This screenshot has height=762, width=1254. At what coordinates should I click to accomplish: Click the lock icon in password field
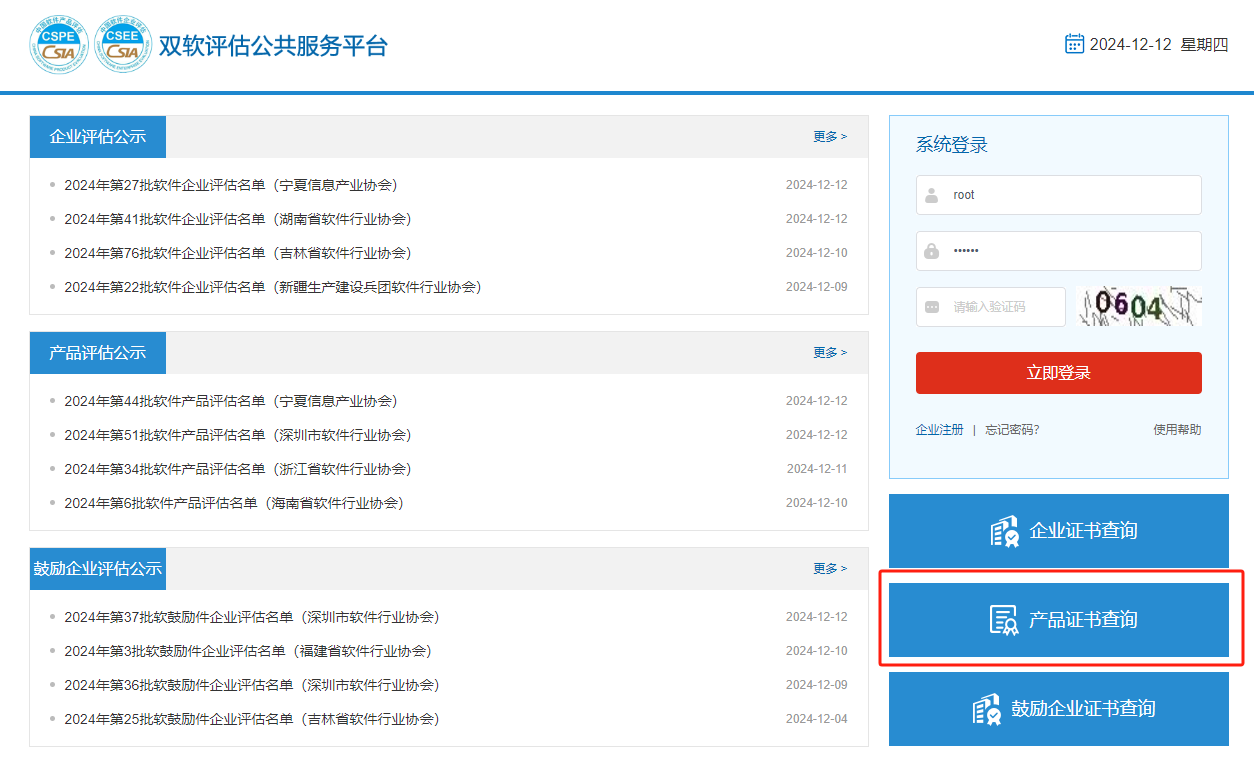932,251
